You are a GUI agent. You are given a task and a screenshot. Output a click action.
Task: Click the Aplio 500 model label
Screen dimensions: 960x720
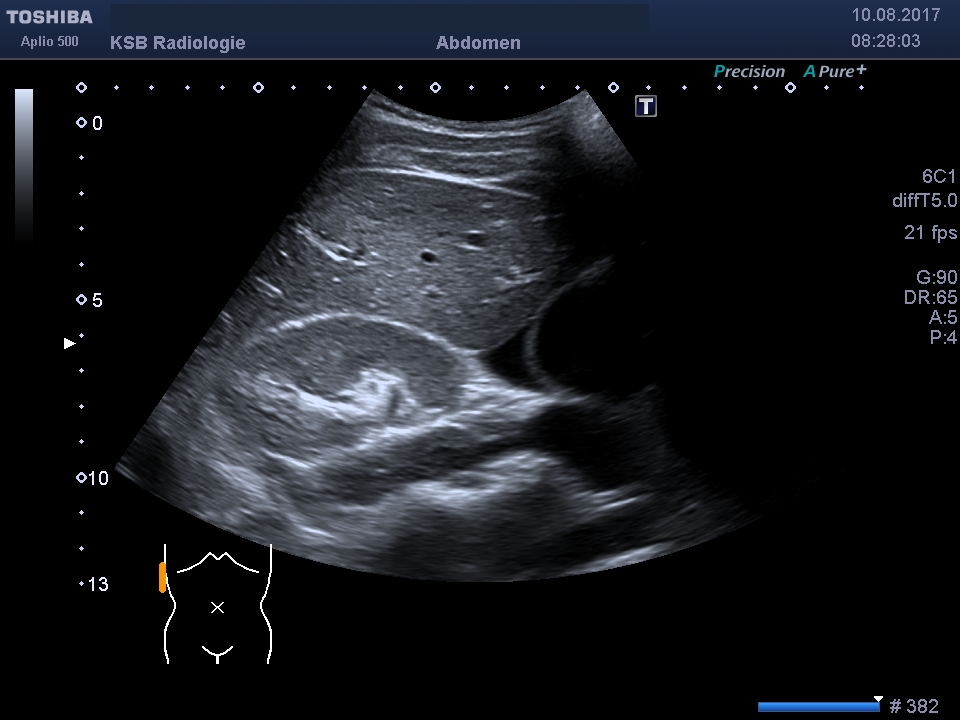pos(50,42)
